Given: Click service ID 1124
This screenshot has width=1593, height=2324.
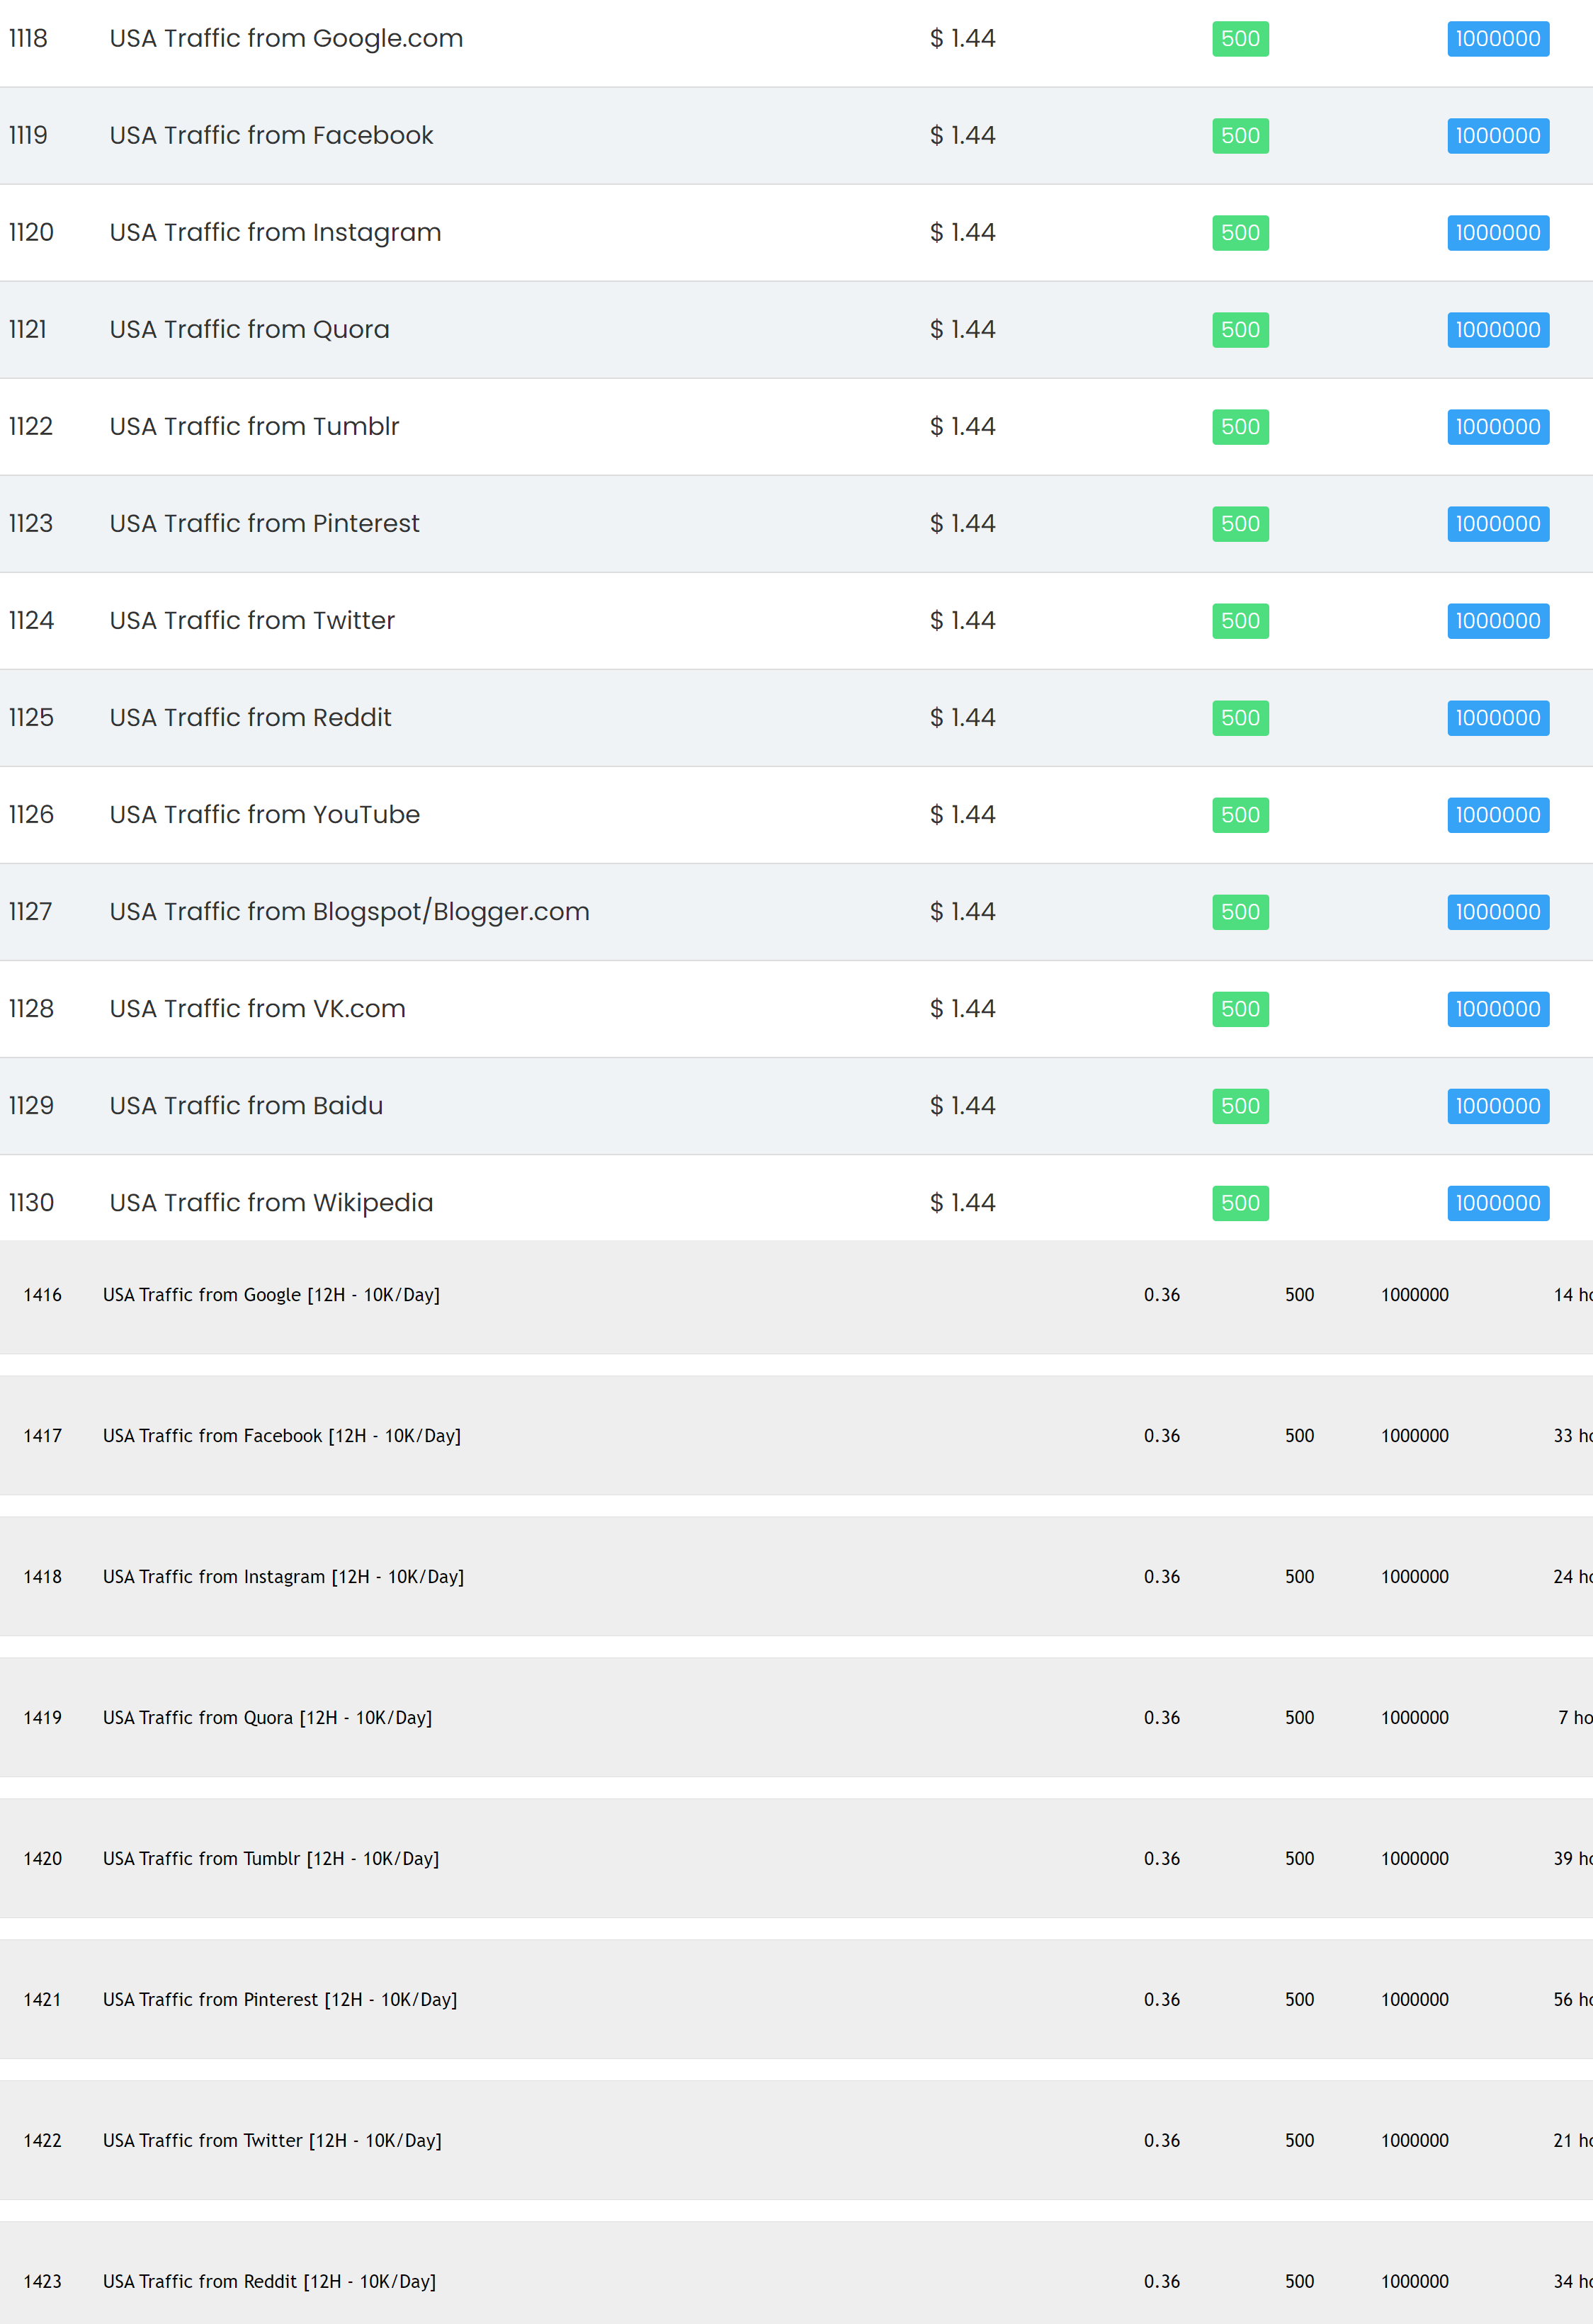Looking at the screenshot, I should [31, 621].
